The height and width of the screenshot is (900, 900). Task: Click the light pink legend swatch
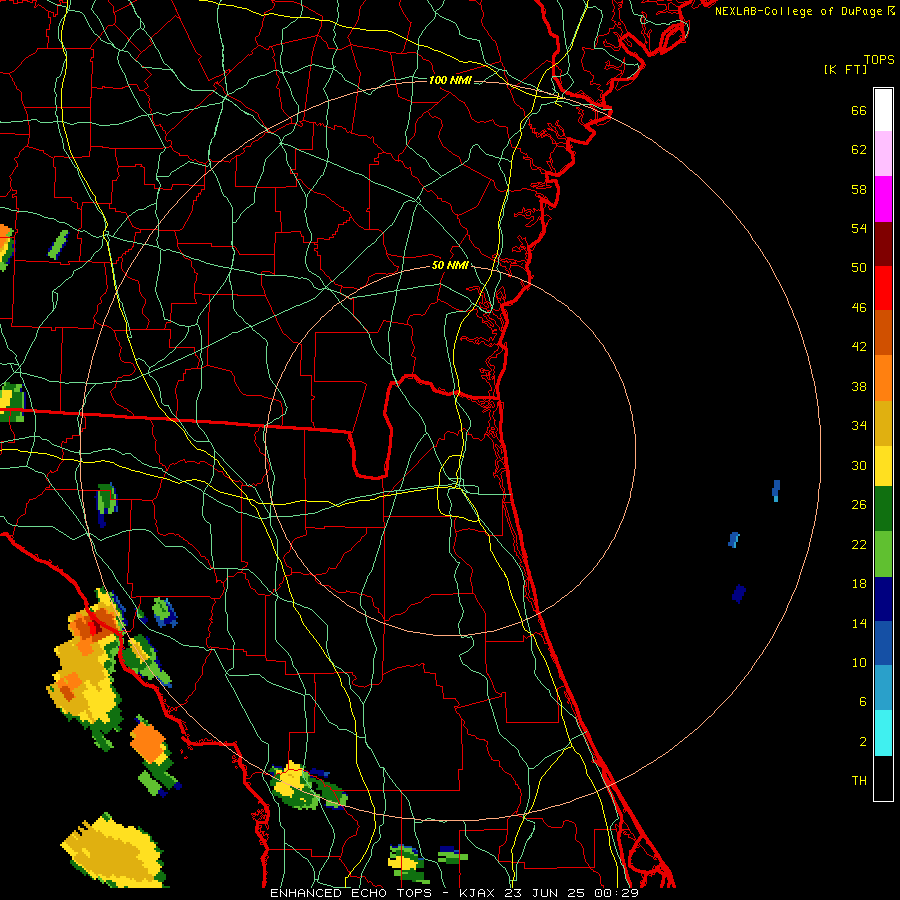click(883, 153)
